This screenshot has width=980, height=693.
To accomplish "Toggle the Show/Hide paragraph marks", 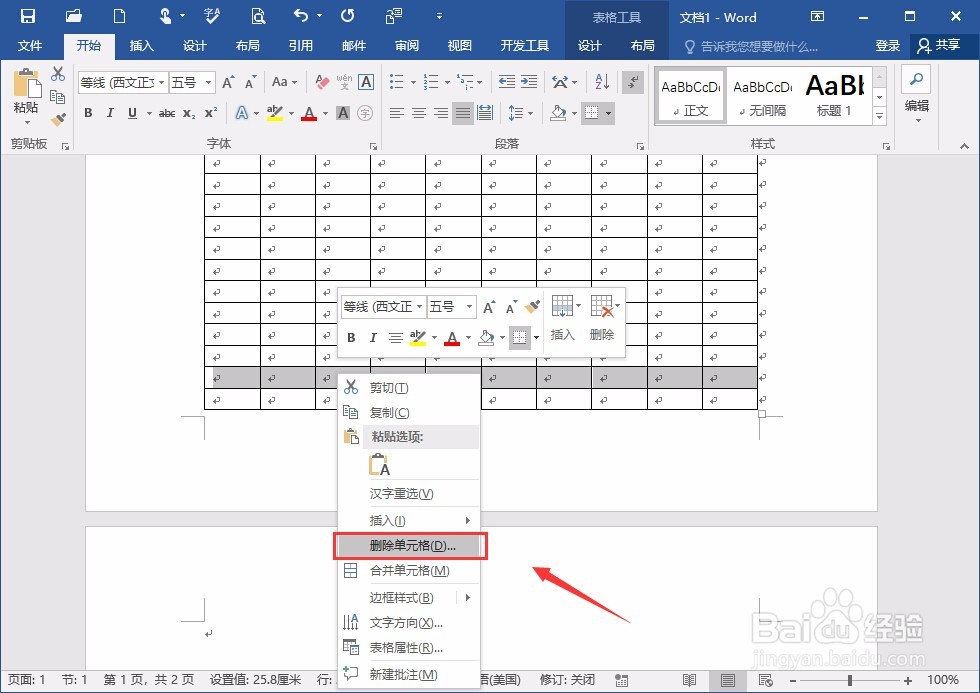I will point(633,83).
